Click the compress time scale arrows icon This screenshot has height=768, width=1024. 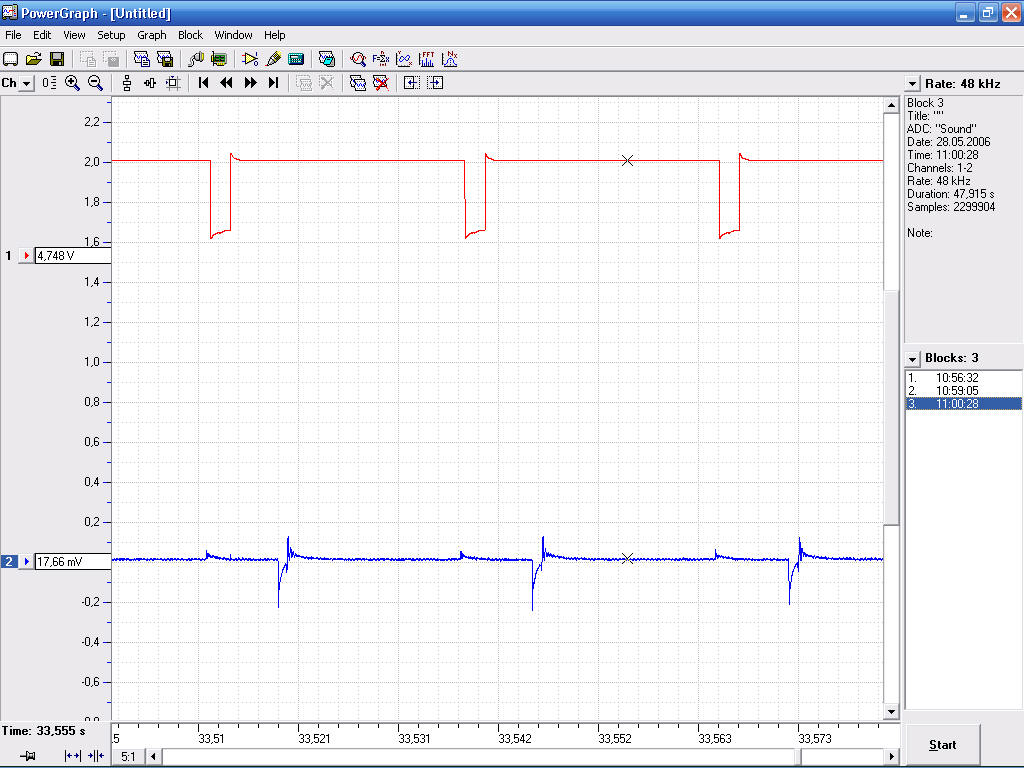point(95,756)
